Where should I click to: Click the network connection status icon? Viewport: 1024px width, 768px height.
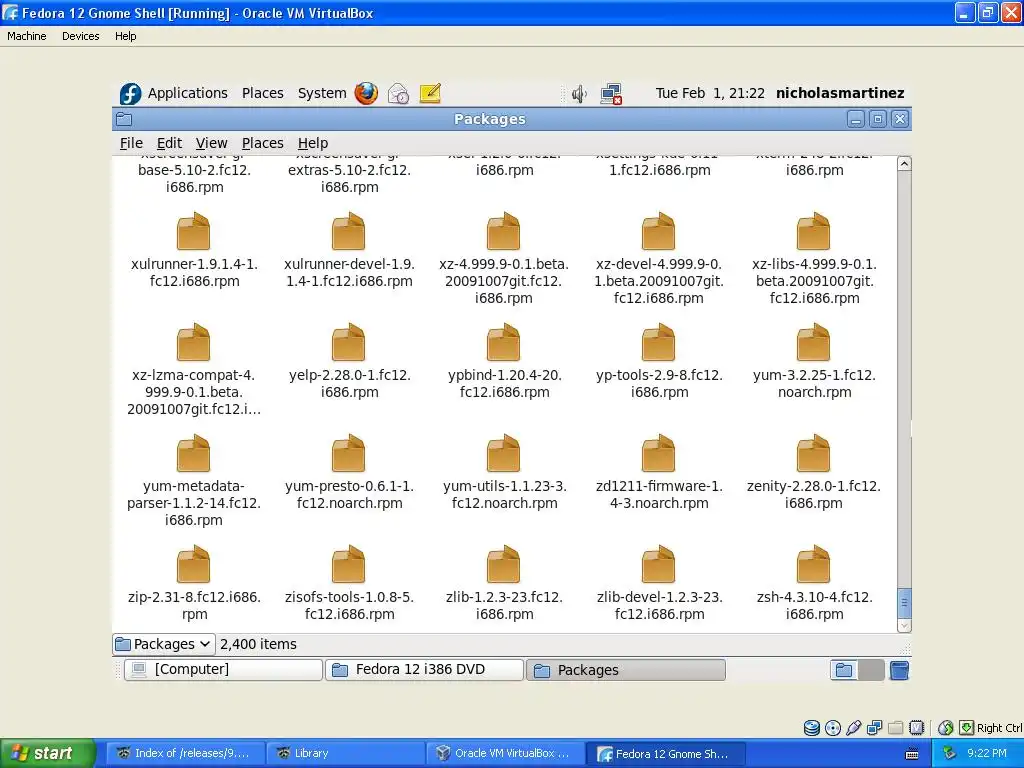point(611,94)
